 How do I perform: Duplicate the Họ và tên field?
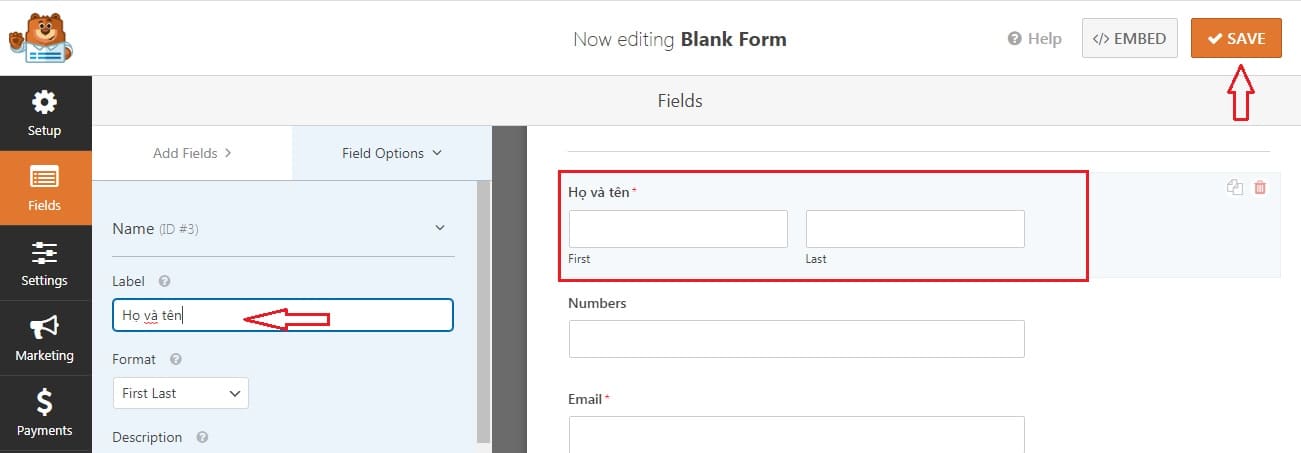[1235, 187]
